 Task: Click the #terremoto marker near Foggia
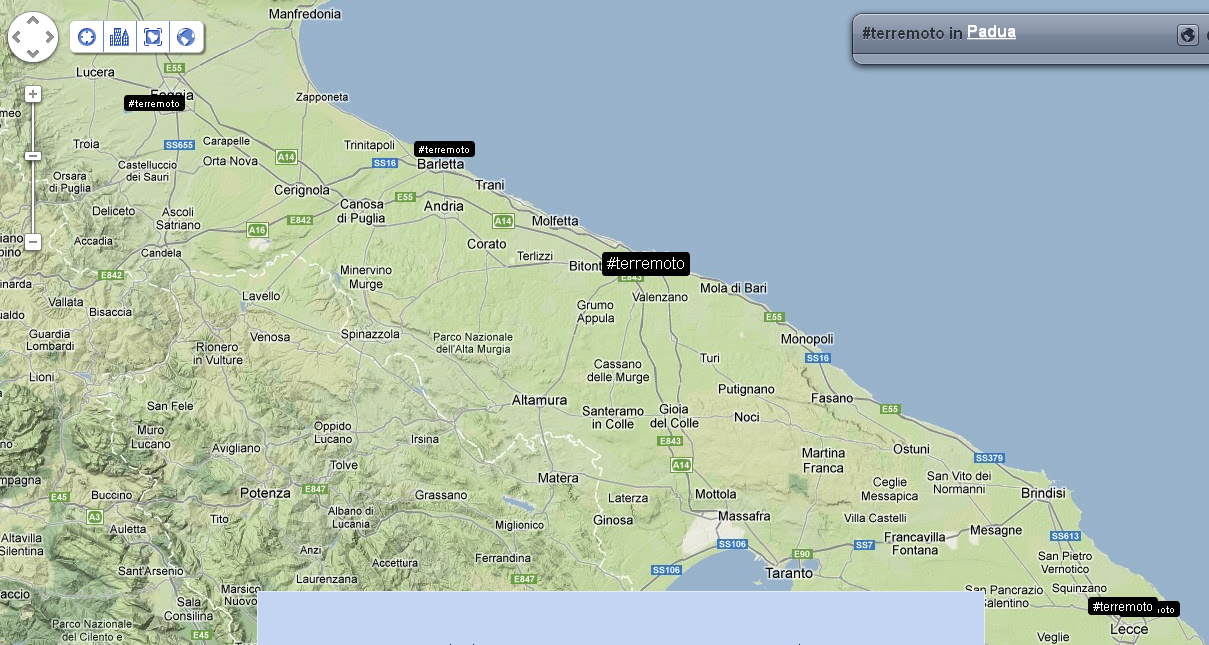[154, 103]
